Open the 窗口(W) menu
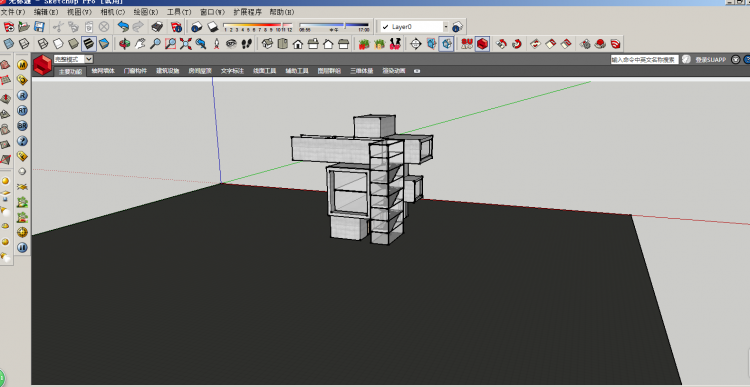The width and height of the screenshot is (750, 387). tap(212, 12)
